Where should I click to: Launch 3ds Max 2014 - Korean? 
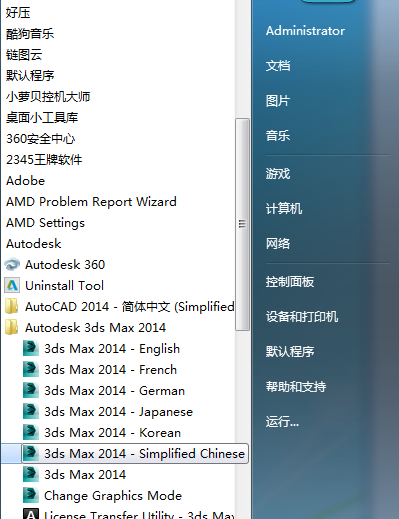[x=112, y=433]
